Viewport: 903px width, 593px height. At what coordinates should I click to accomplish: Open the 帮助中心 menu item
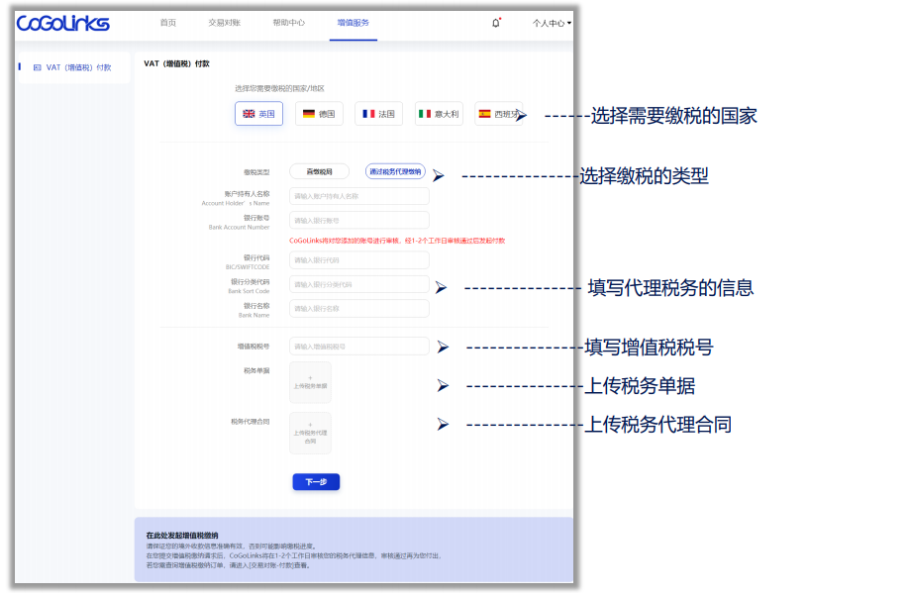click(x=292, y=21)
